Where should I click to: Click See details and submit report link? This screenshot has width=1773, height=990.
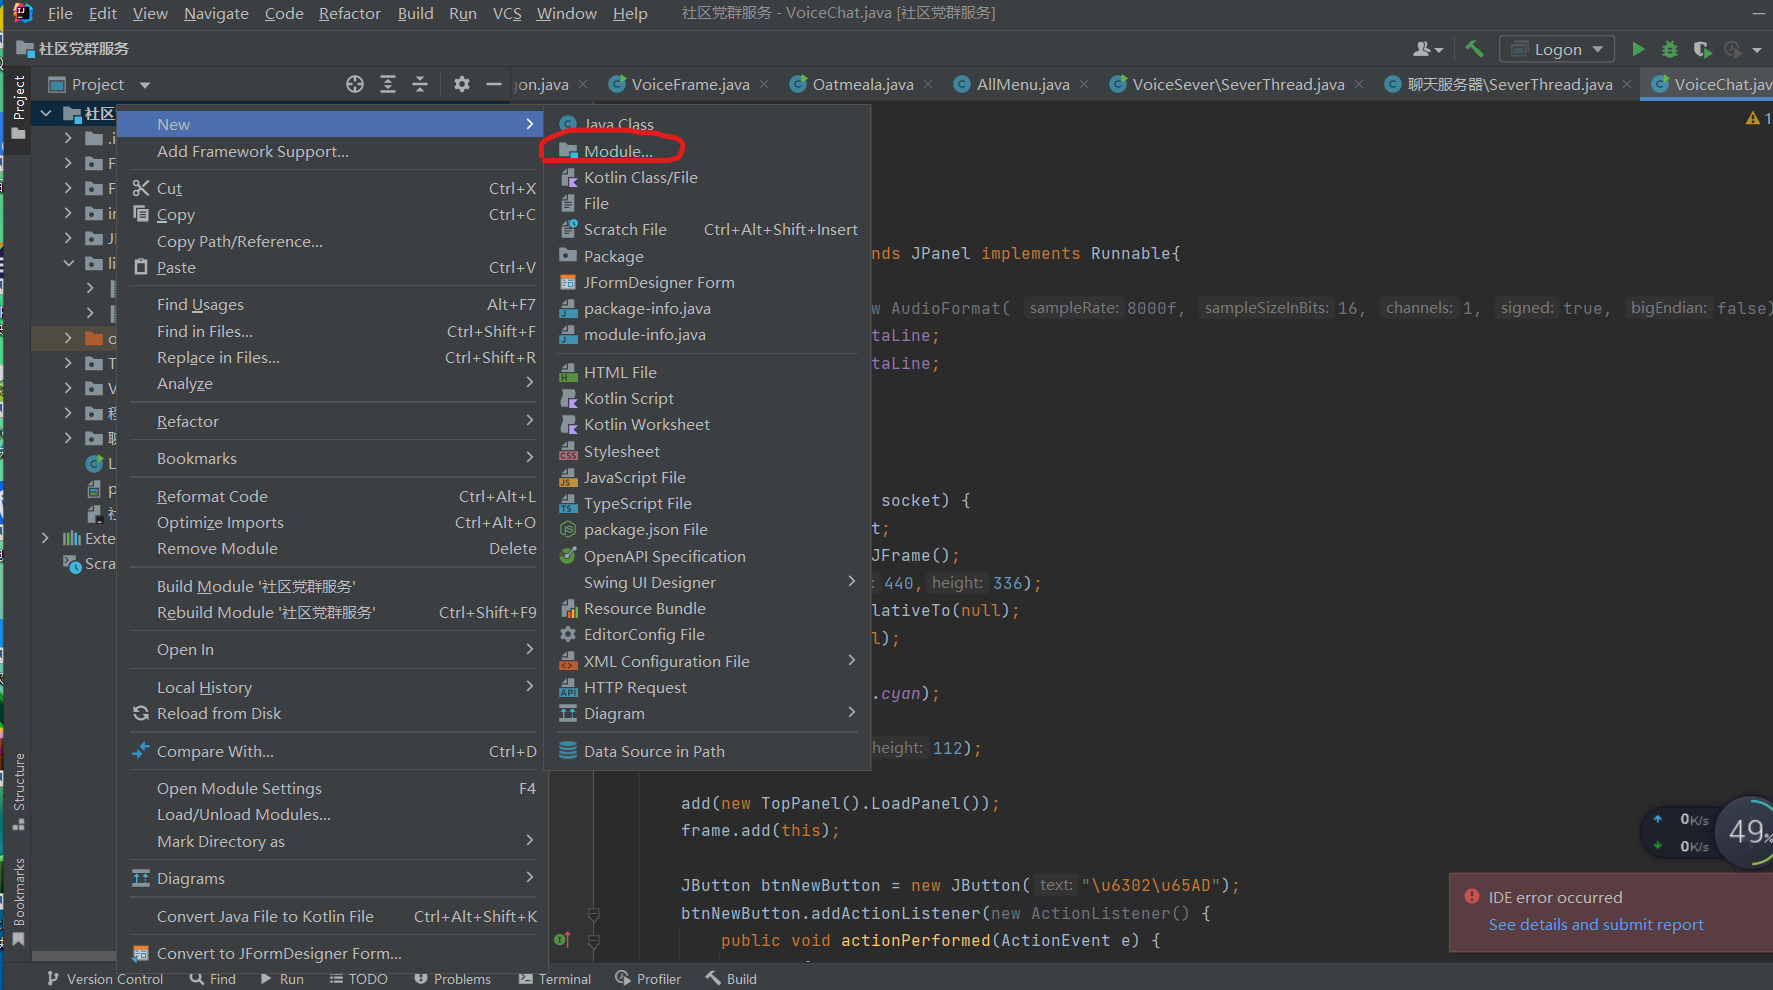pos(1596,924)
